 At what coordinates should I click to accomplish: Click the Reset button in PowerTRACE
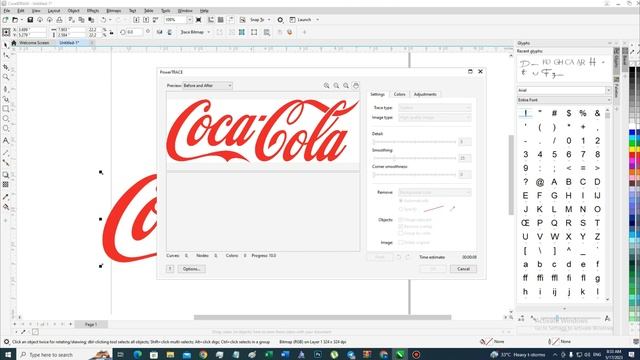click(380, 257)
